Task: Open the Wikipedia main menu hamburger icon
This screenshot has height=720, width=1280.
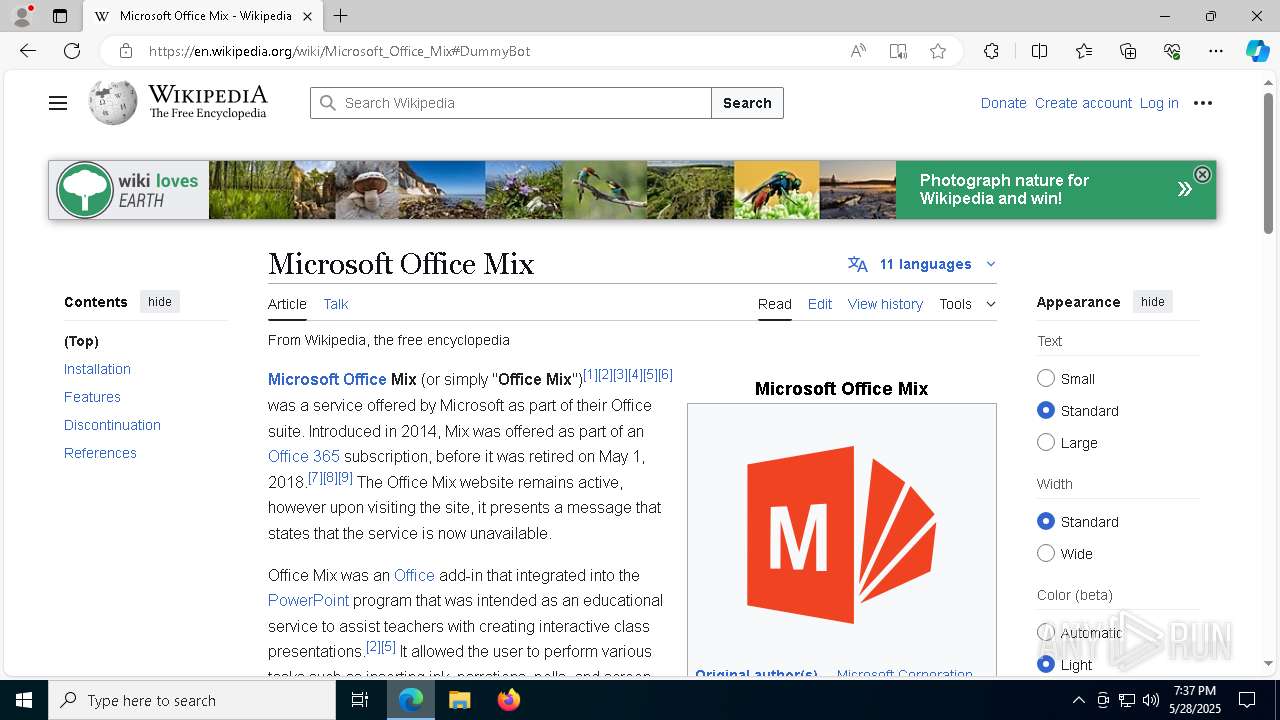Action: click(58, 103)
